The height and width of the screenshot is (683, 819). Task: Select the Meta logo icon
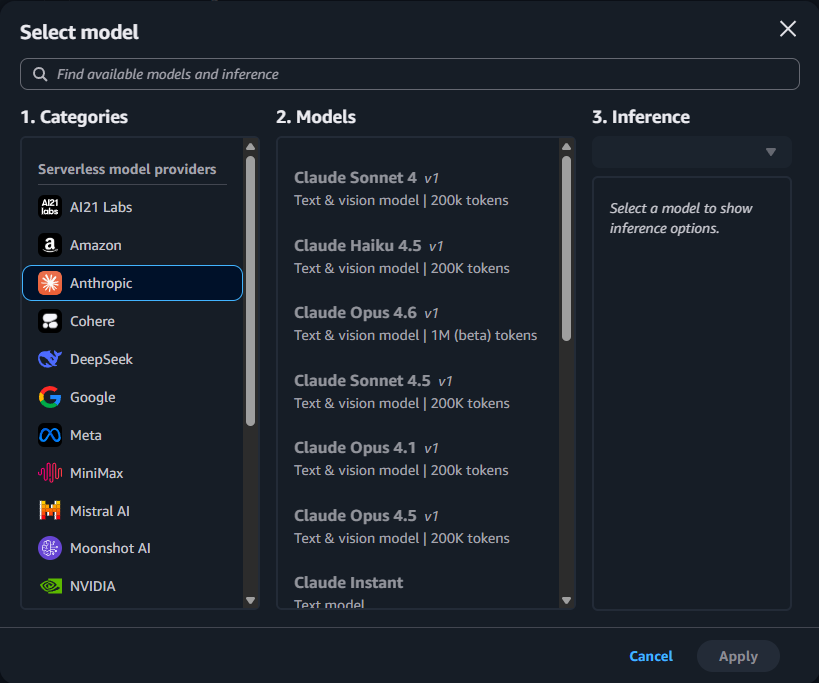click(x=50, y=435)
